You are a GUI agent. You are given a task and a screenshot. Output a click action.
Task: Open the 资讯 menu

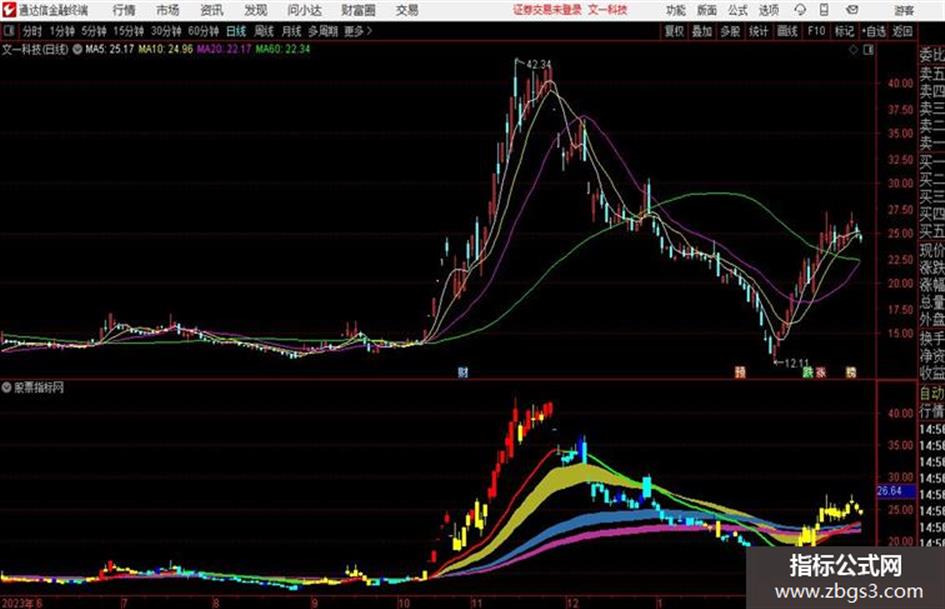(x=212, y=10)
